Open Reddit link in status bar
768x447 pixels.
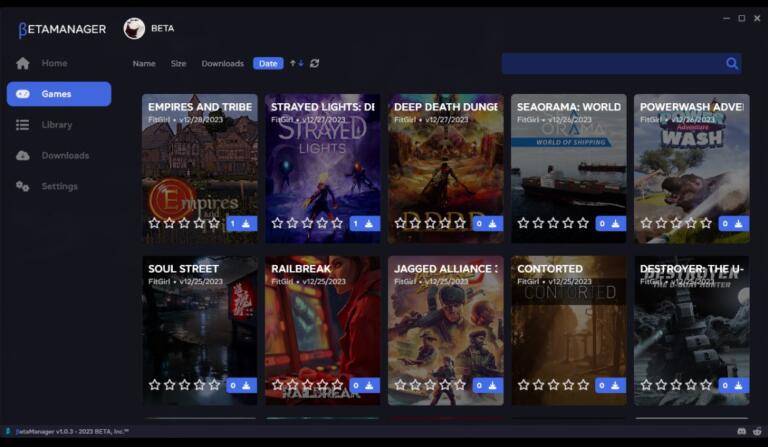(x=757, y=431)
